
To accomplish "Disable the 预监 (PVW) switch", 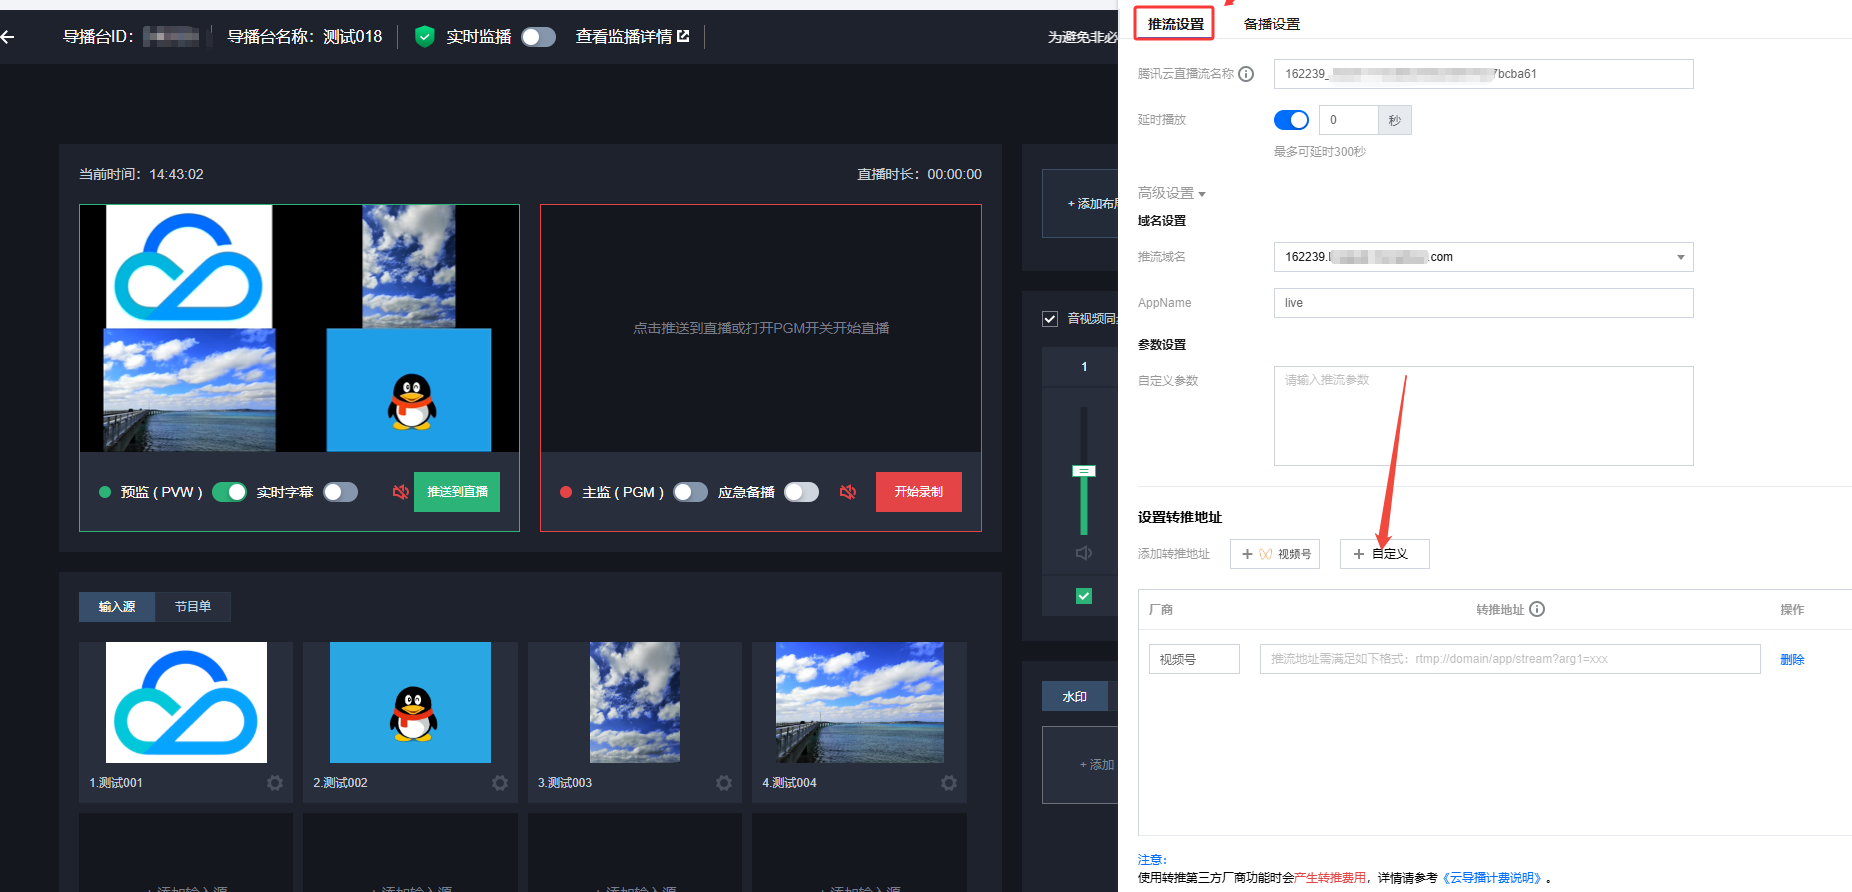I will (x=229, y=492).
